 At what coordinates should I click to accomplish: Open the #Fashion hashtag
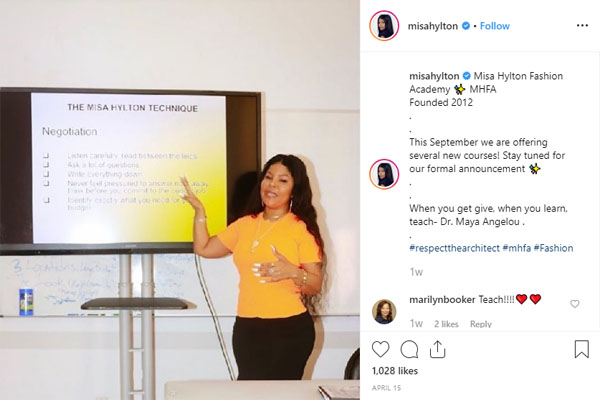point(553,248)
